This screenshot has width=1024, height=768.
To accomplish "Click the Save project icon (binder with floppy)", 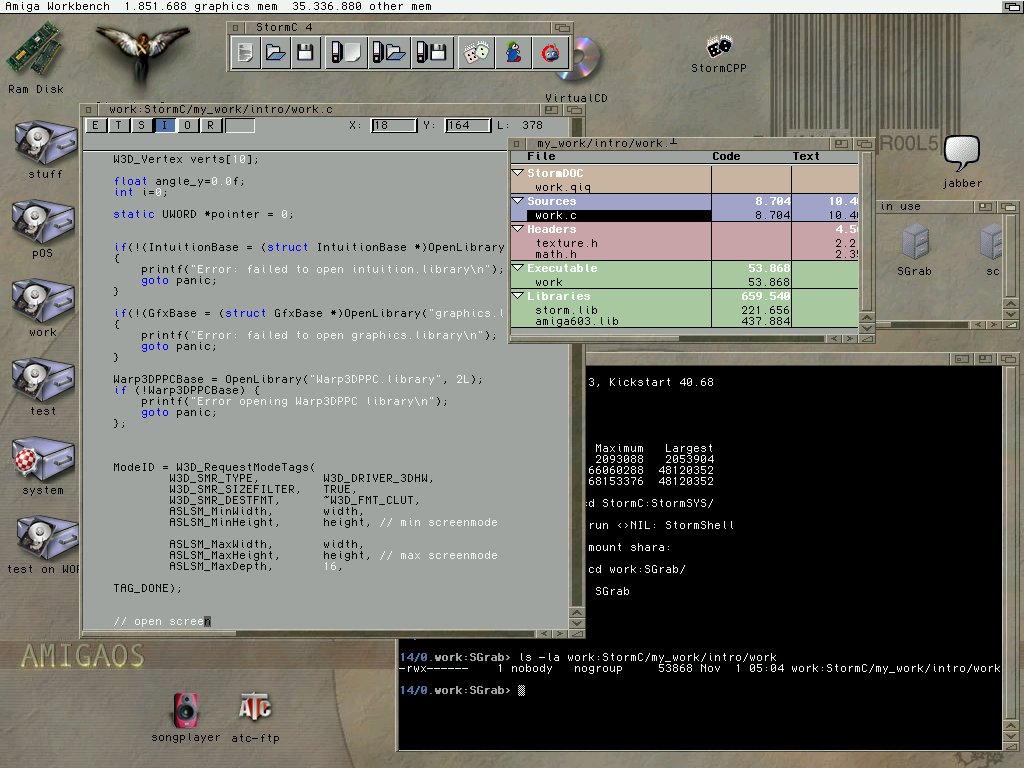I will 431,53.
